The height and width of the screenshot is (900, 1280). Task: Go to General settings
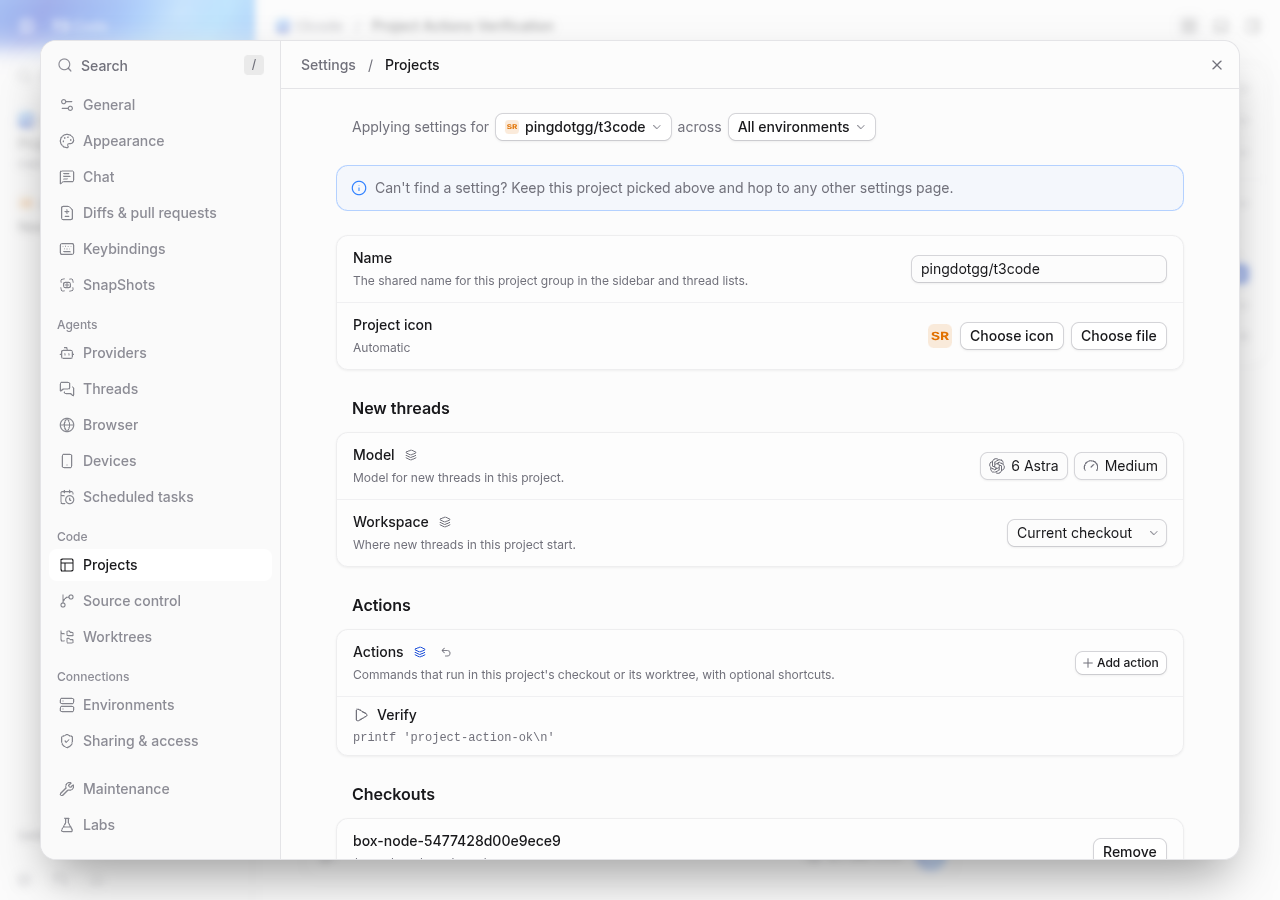[160, 105]
